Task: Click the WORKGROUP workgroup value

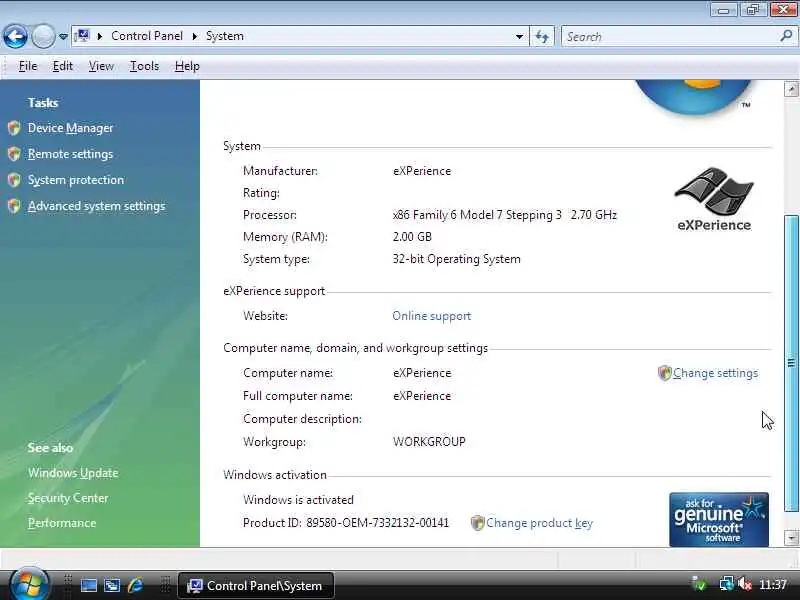Action: 429,442
